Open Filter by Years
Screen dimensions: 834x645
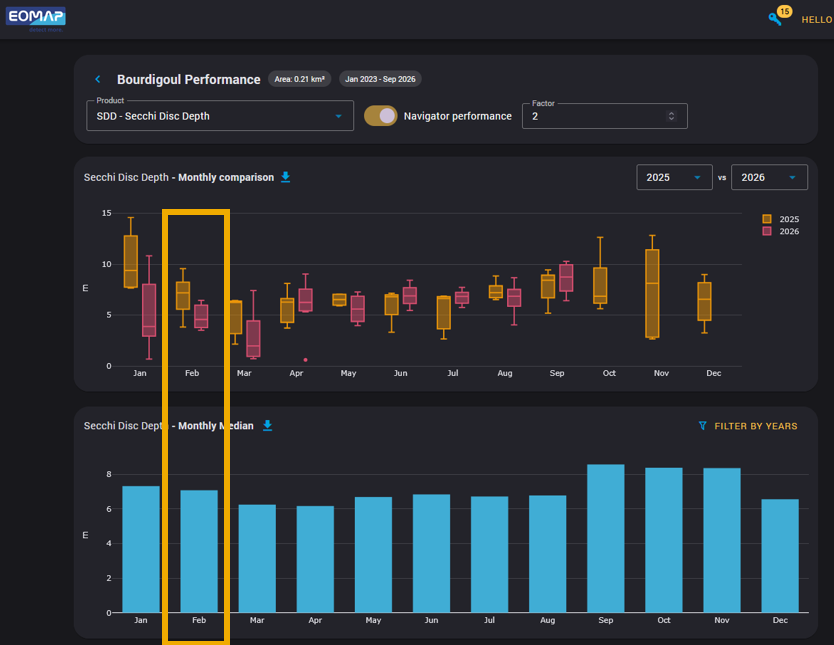[747, 426]
